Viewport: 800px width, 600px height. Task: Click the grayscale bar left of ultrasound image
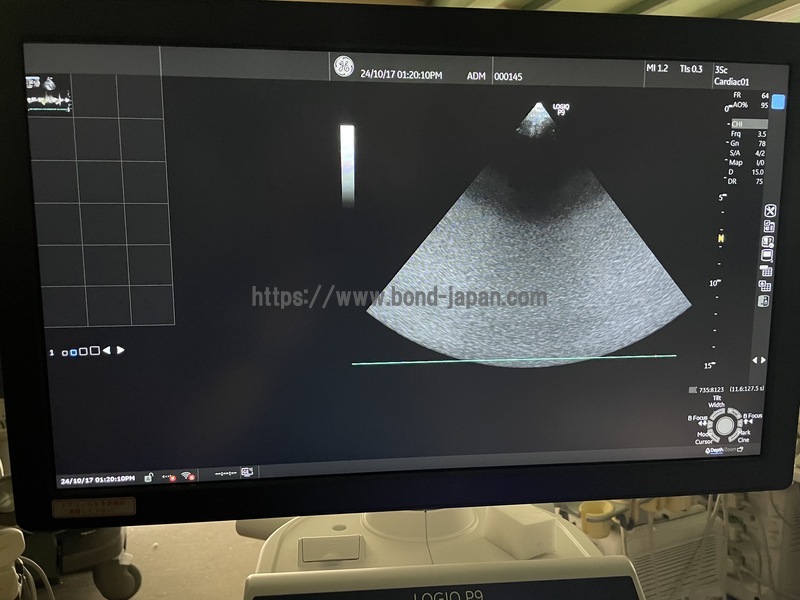(x=347, y=165)
